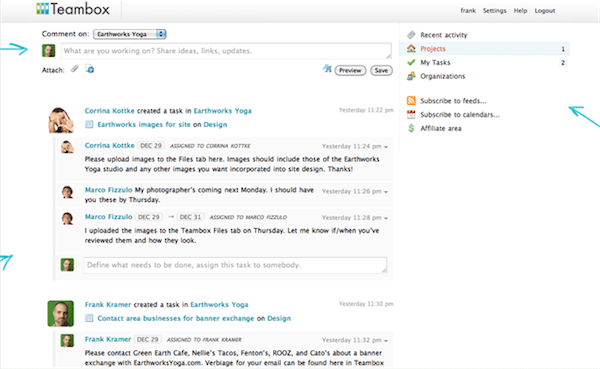Viewport: 600px width, 369px height.
Task: Click Logout in the top navigation
Action: point(545,11)
